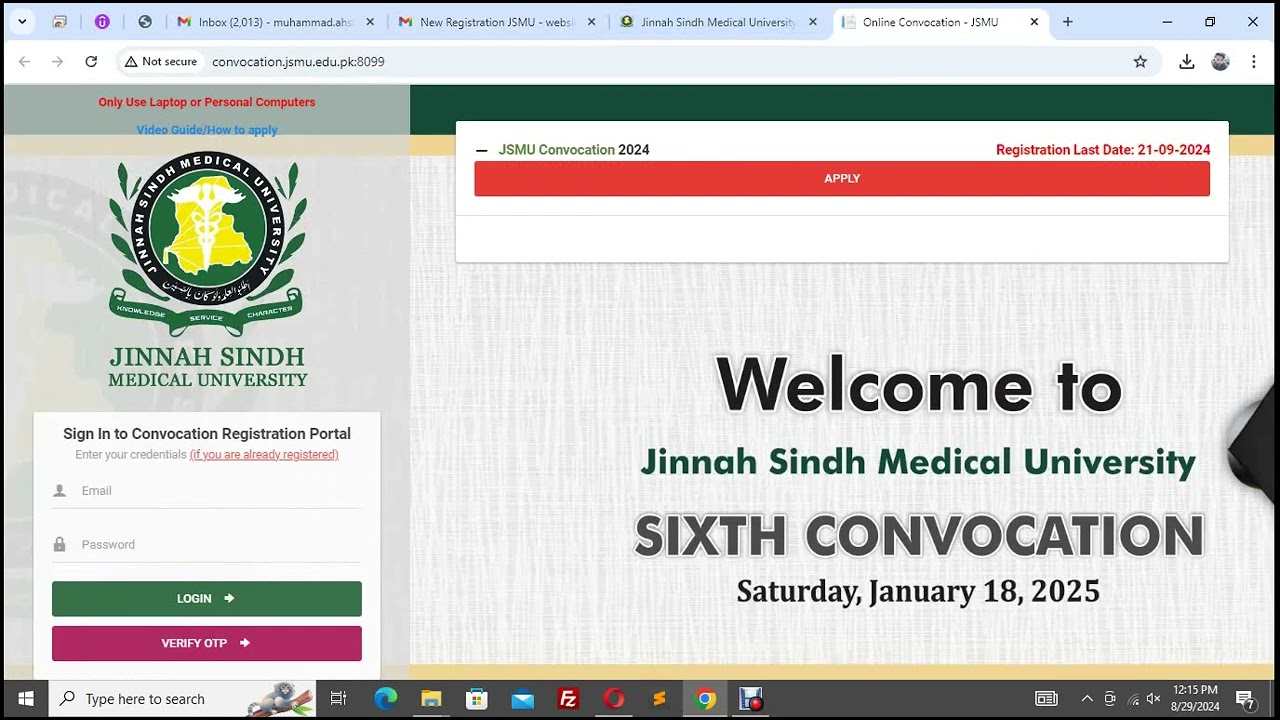Close the Online Convocation - JSMU tab
The width and height of the screenshot is (1280, 720).
pyautogui.click(x=1034, y=22)
